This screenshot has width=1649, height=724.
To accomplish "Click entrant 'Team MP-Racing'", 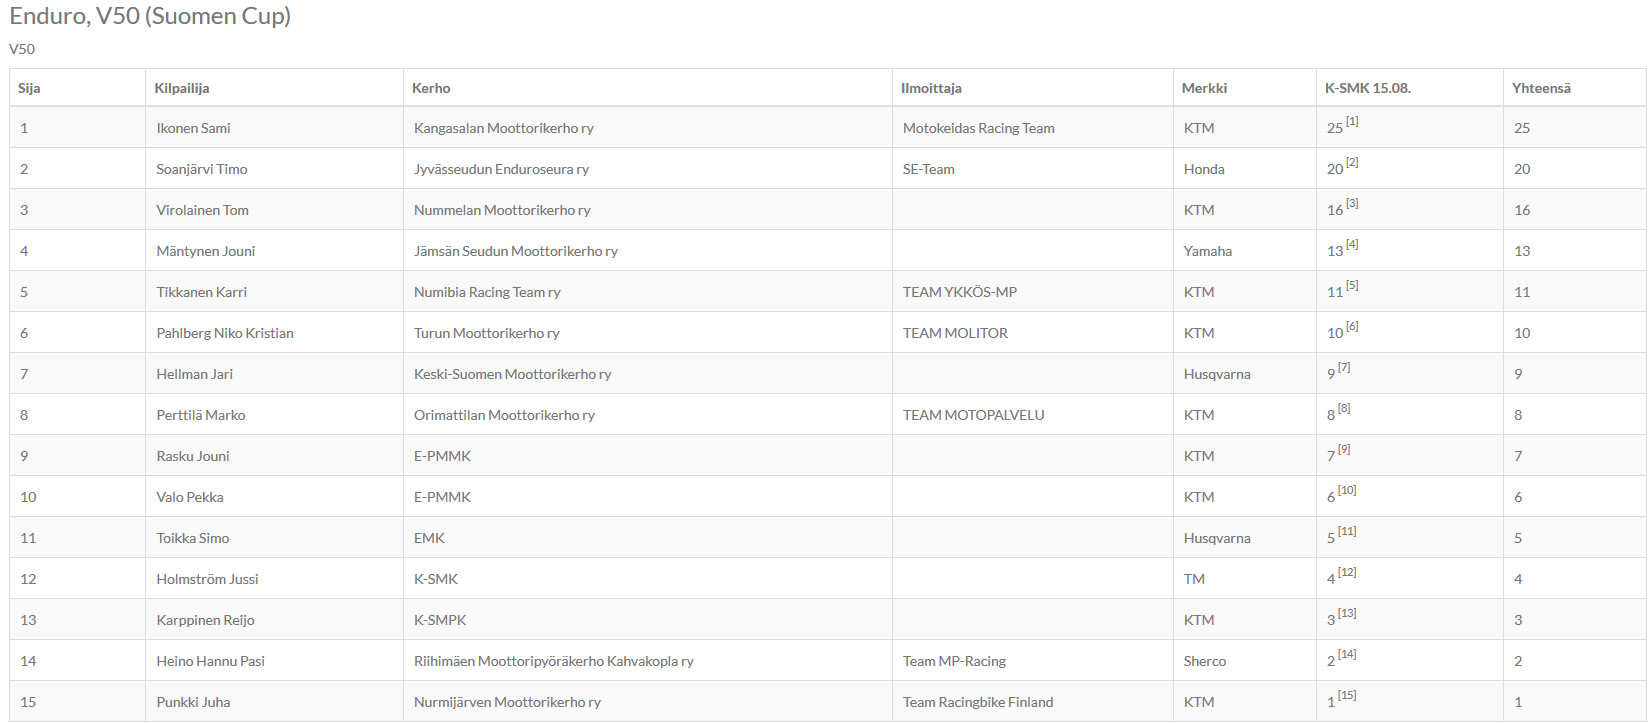I will click(x=954, y=661).
